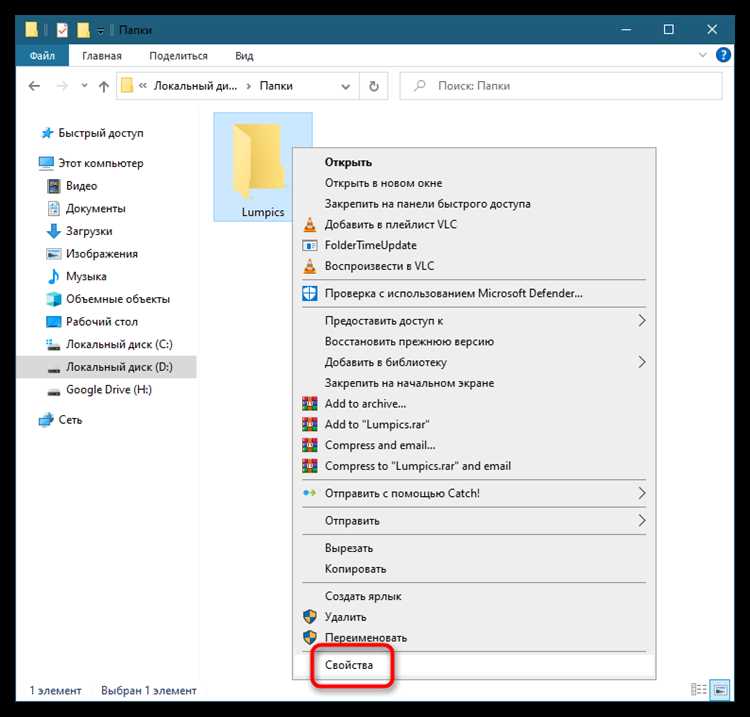Choose Add to "Lumpics.rar"
This screenshot has height=717, width=750.
(x=474, y=424)
